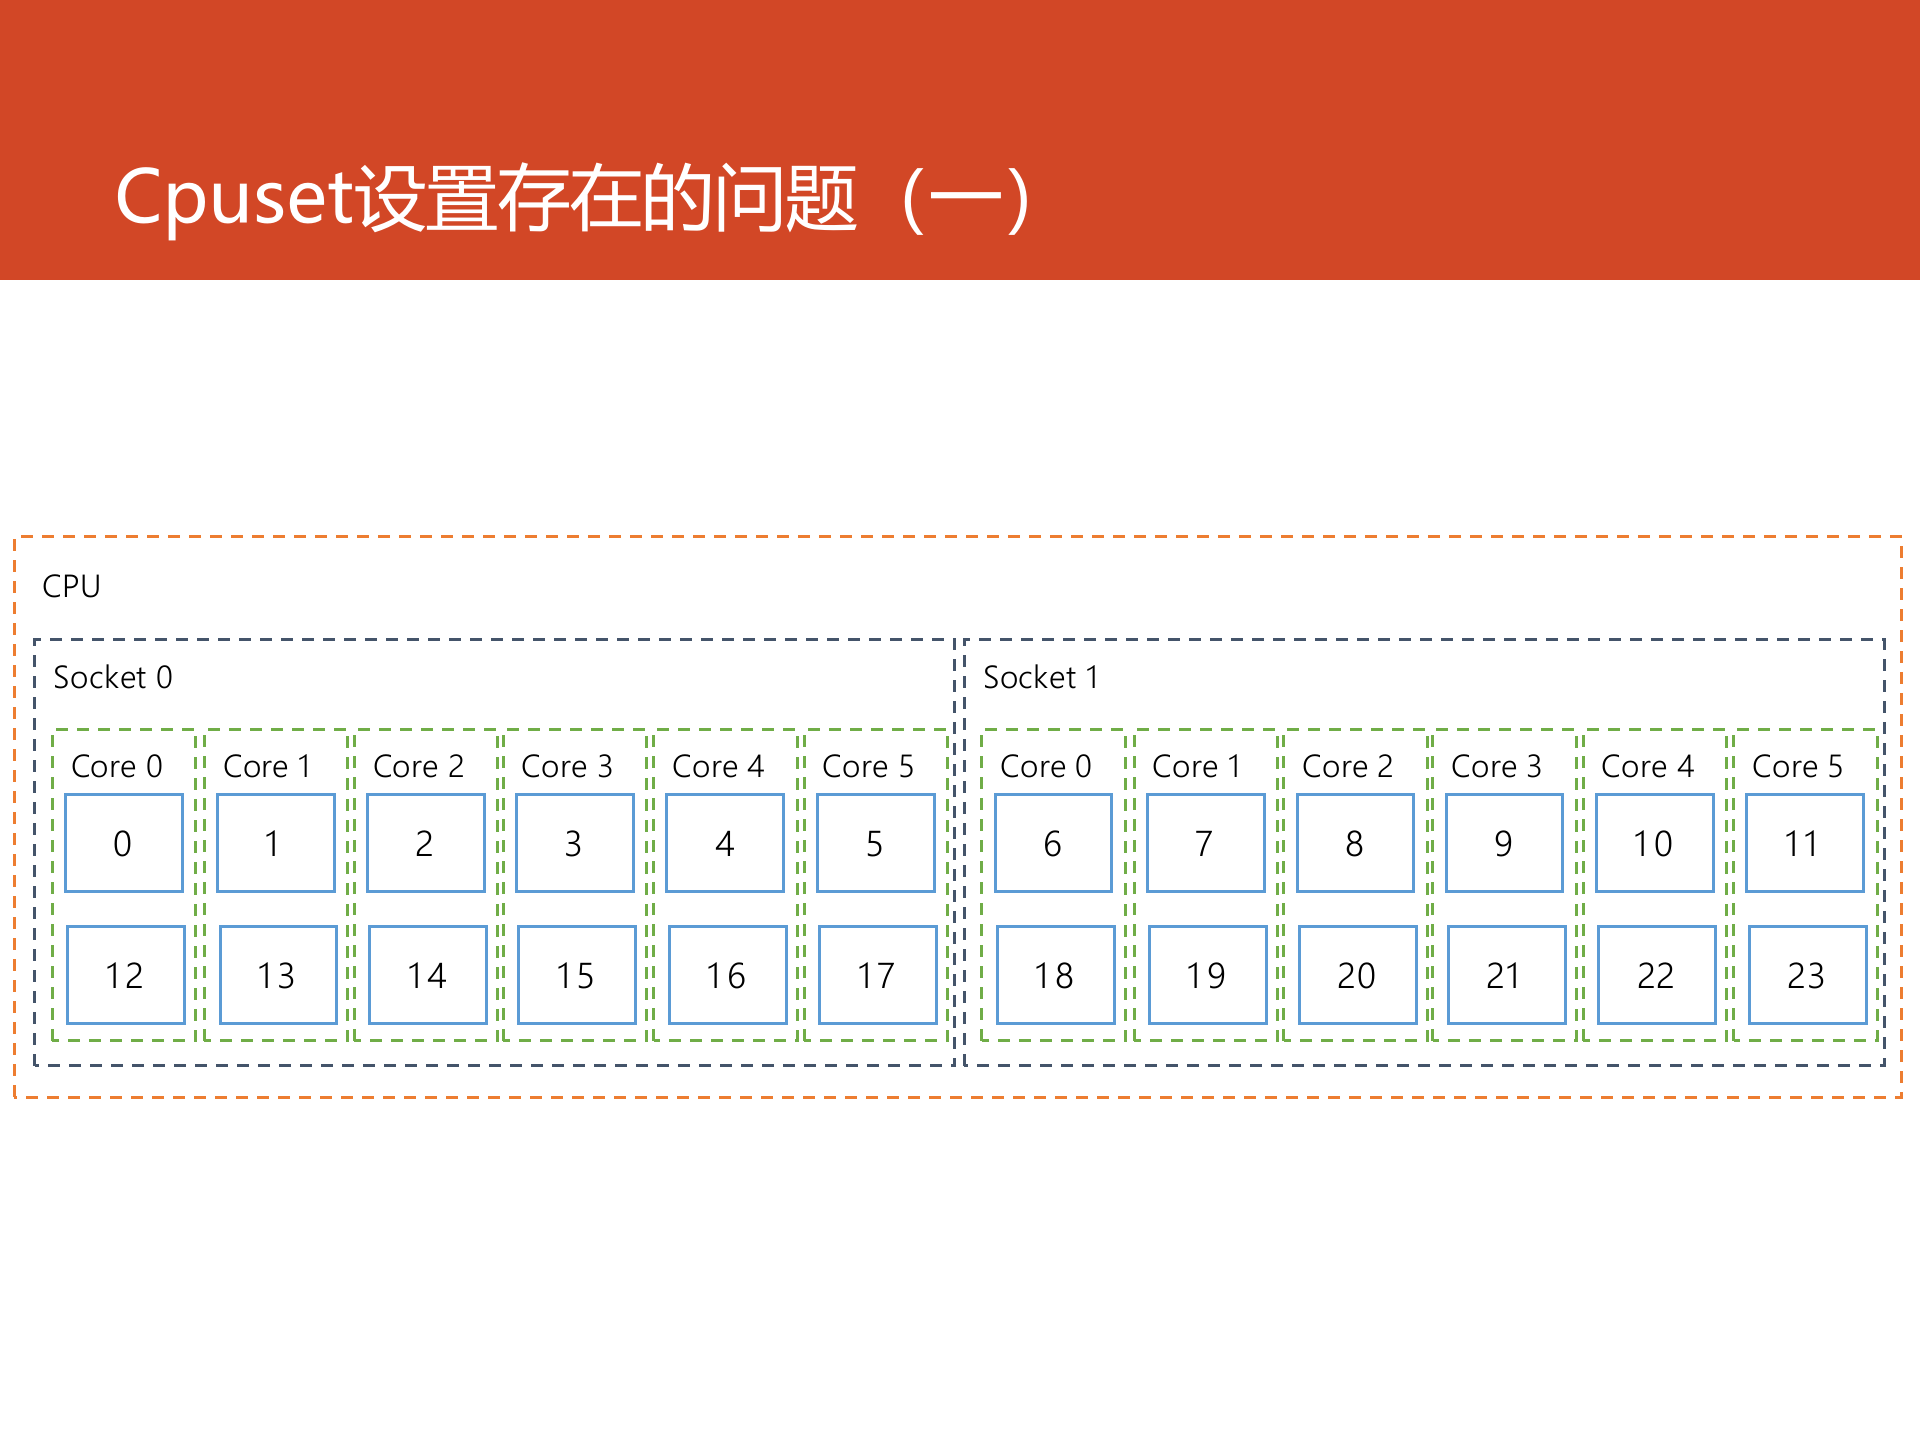
Task: Select the Socket 0 label
Action: 114,677
